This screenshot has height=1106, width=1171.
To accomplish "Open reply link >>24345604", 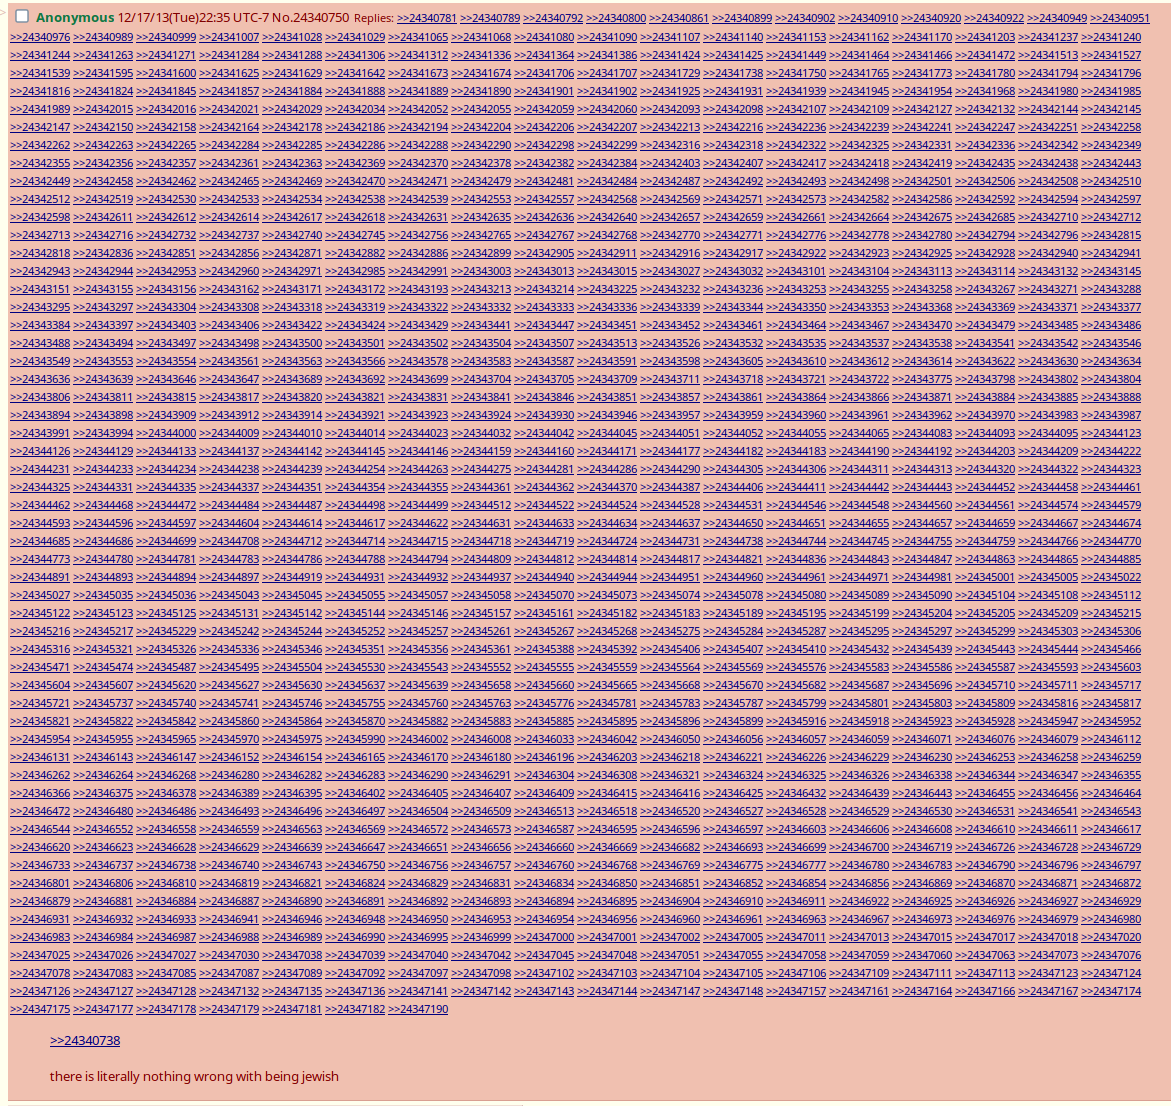I will (40, 685).
